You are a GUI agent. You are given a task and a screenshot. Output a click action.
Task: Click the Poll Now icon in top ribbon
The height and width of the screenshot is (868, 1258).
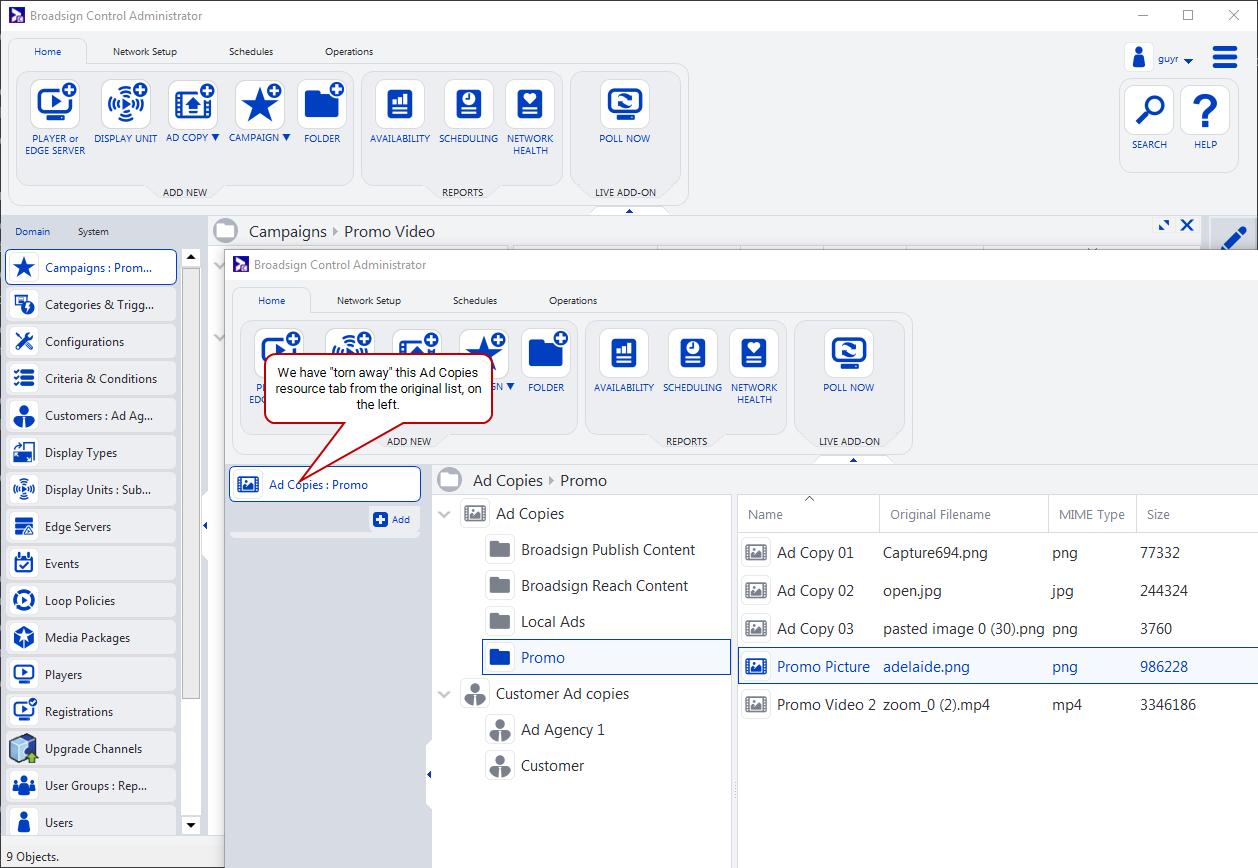pyautogui.click(x=625, y=104)
